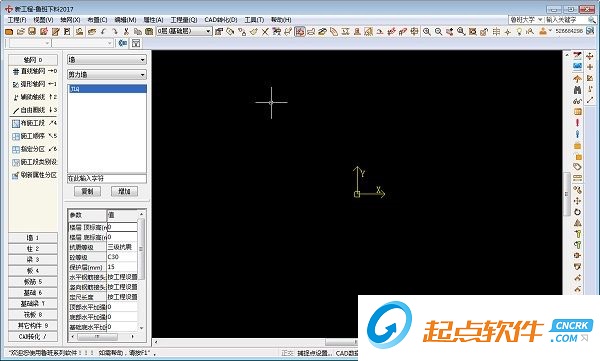Click the parameter table vertical scrollbar
600x361 pixels.
click(142, 270)
